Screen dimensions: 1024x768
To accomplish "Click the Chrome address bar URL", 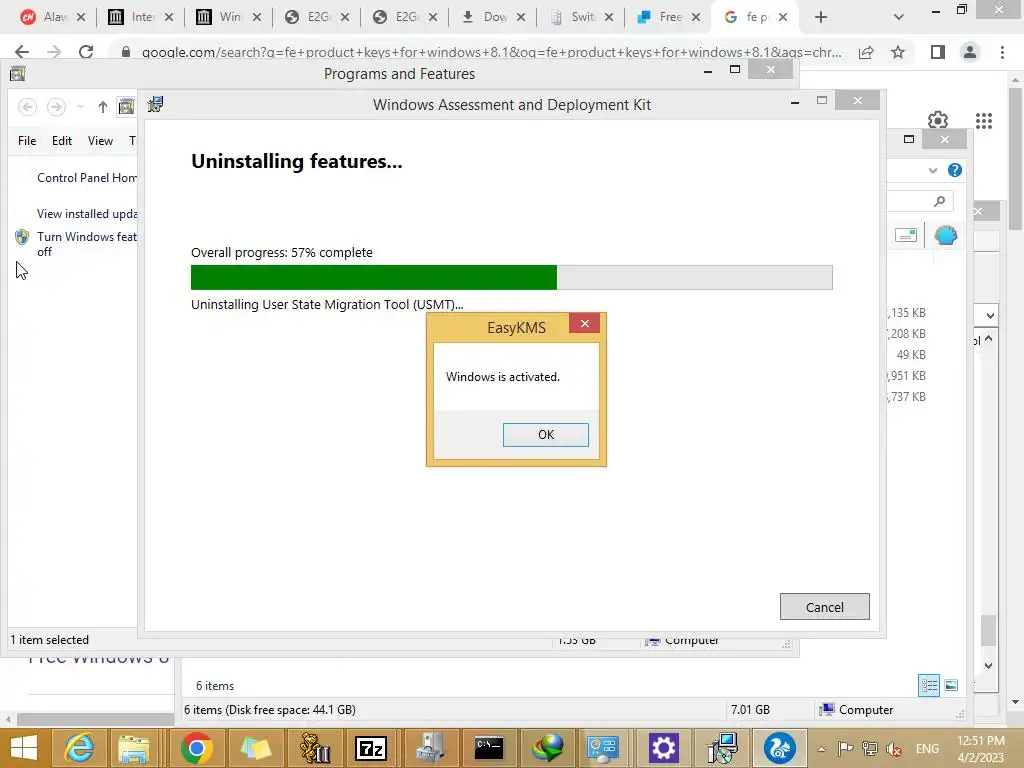I will pos(491,52).
